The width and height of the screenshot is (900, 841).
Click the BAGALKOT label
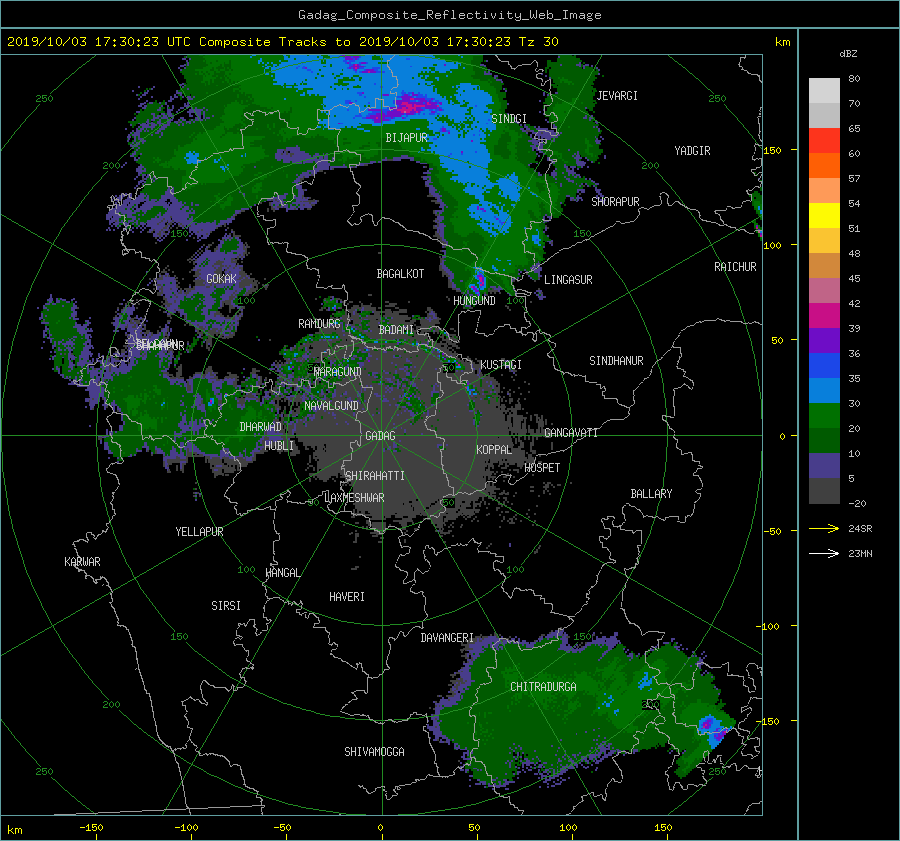pyautogui.click(x=400, y=274)
